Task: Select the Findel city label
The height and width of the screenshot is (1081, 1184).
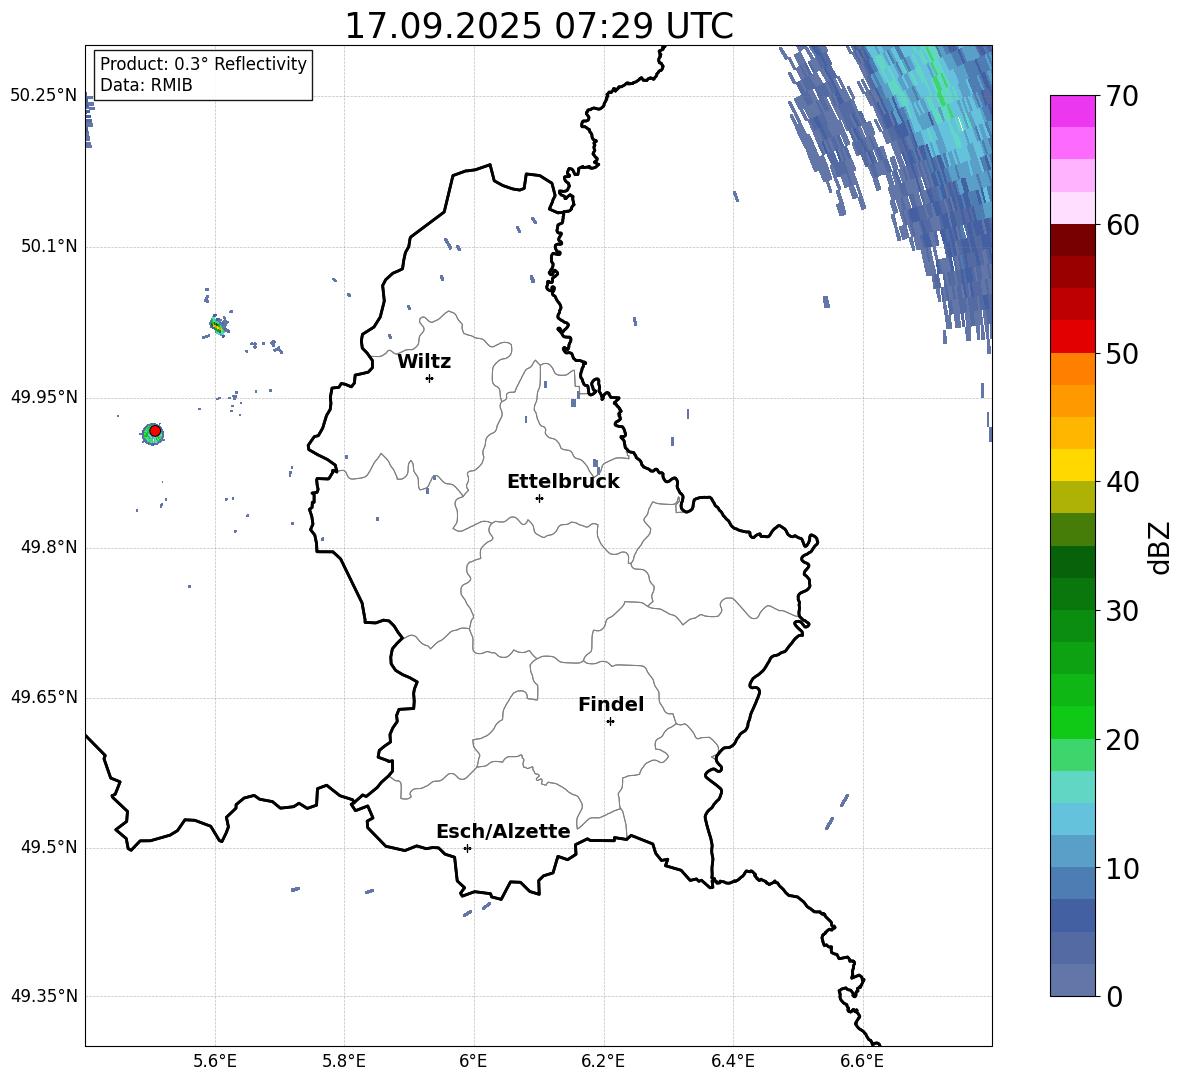Action: (x=611, y=704)
